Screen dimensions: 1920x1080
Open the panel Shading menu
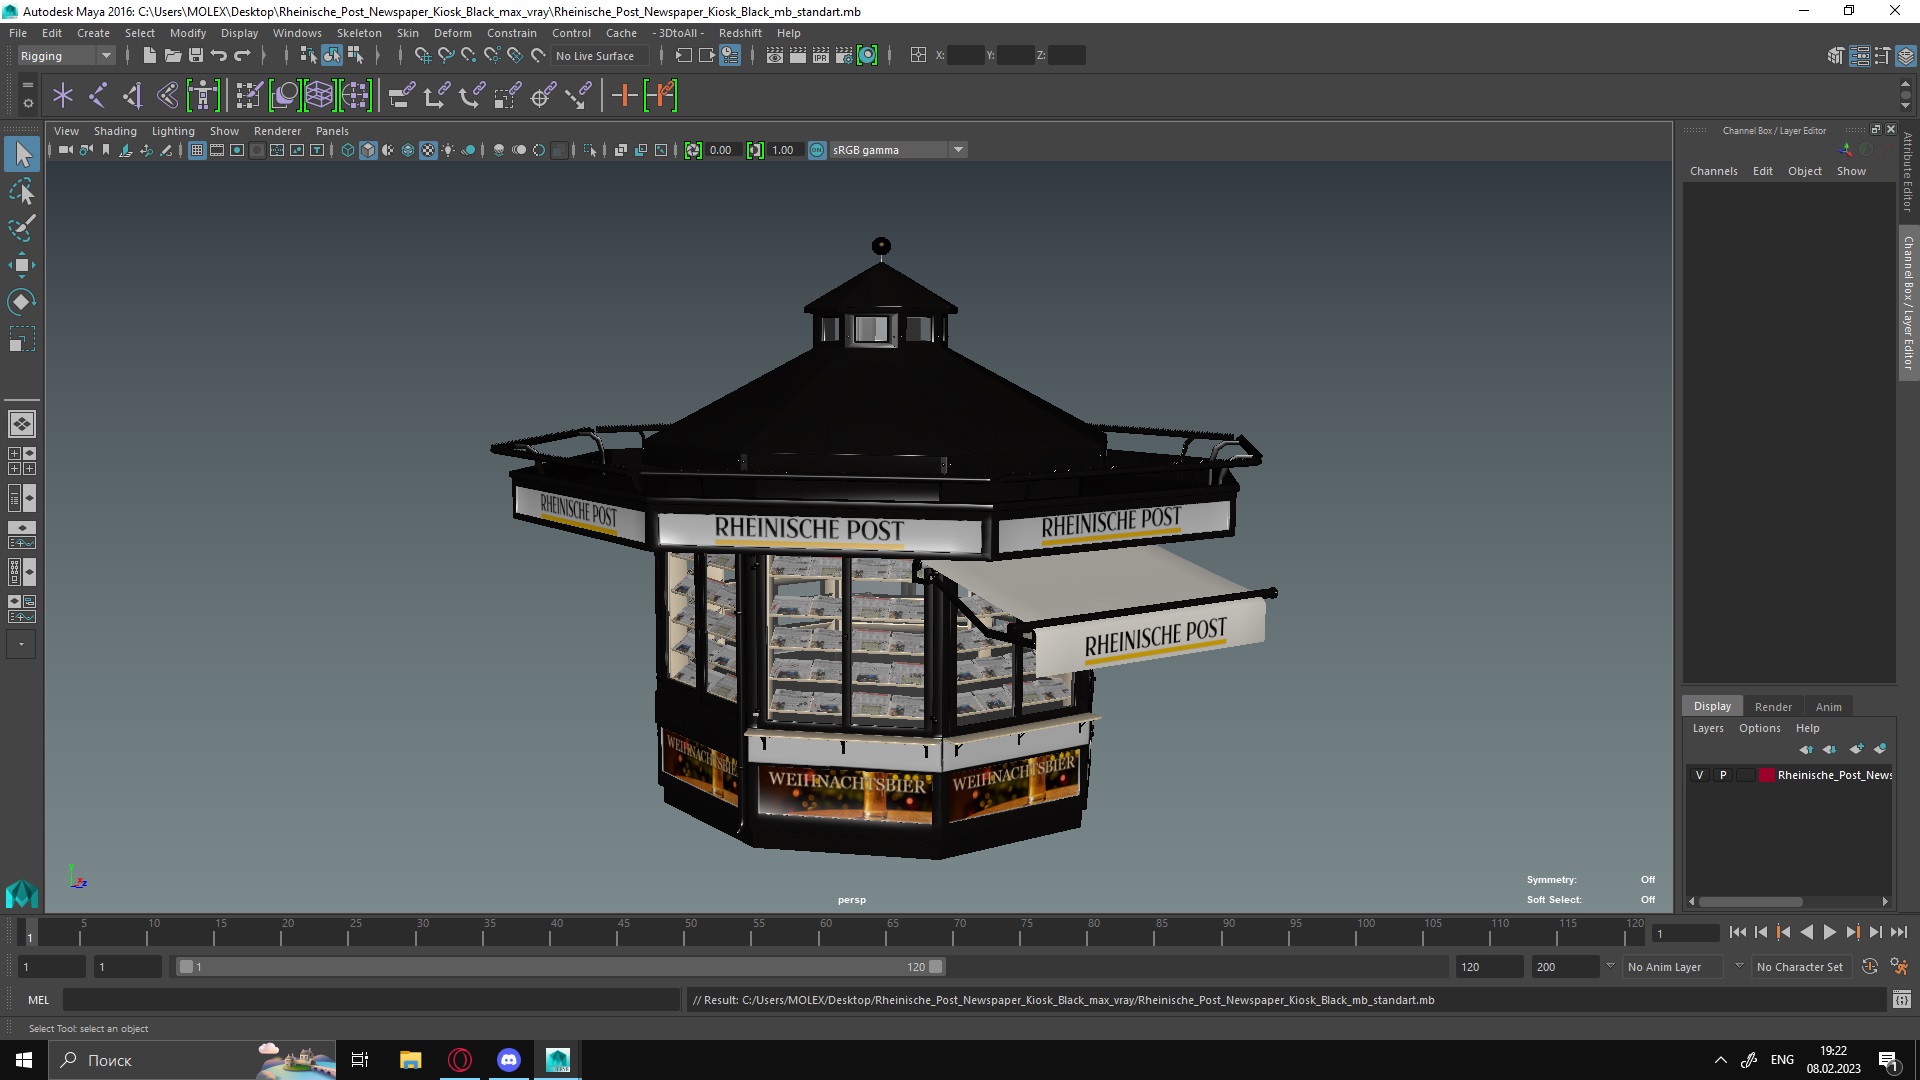(x=115, y=131)
